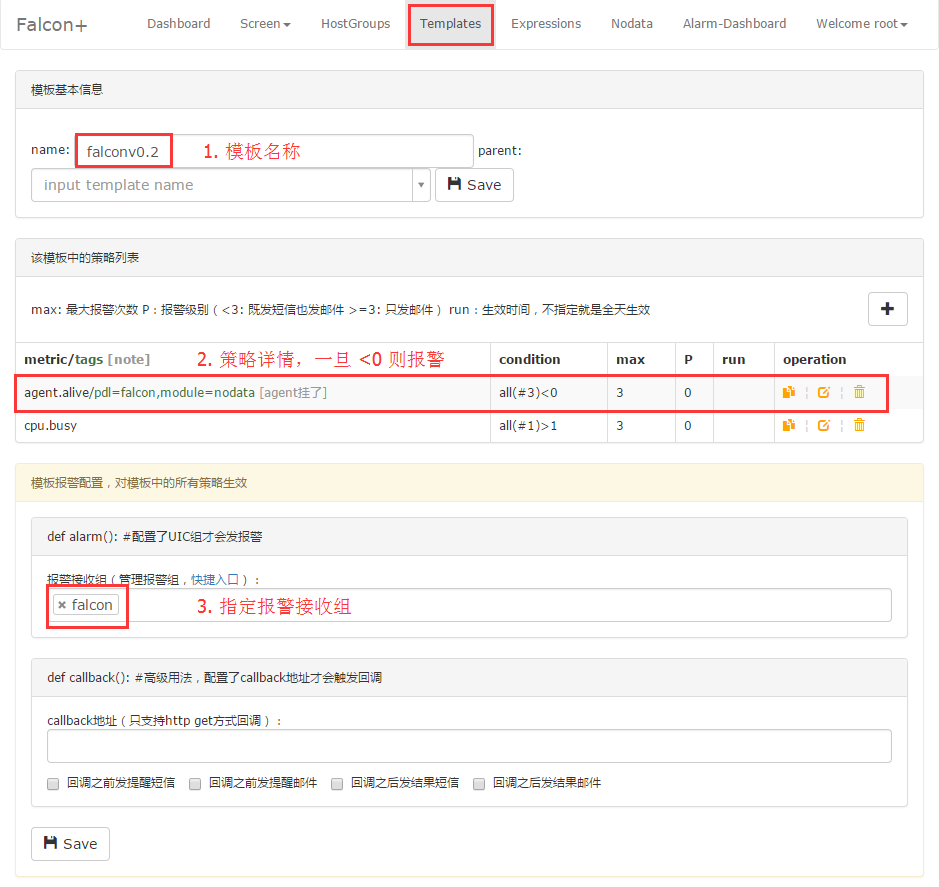This screenshot has width=939, height=887.
Task: Switch to the HostGroups tab
Action: pos(355,24)
